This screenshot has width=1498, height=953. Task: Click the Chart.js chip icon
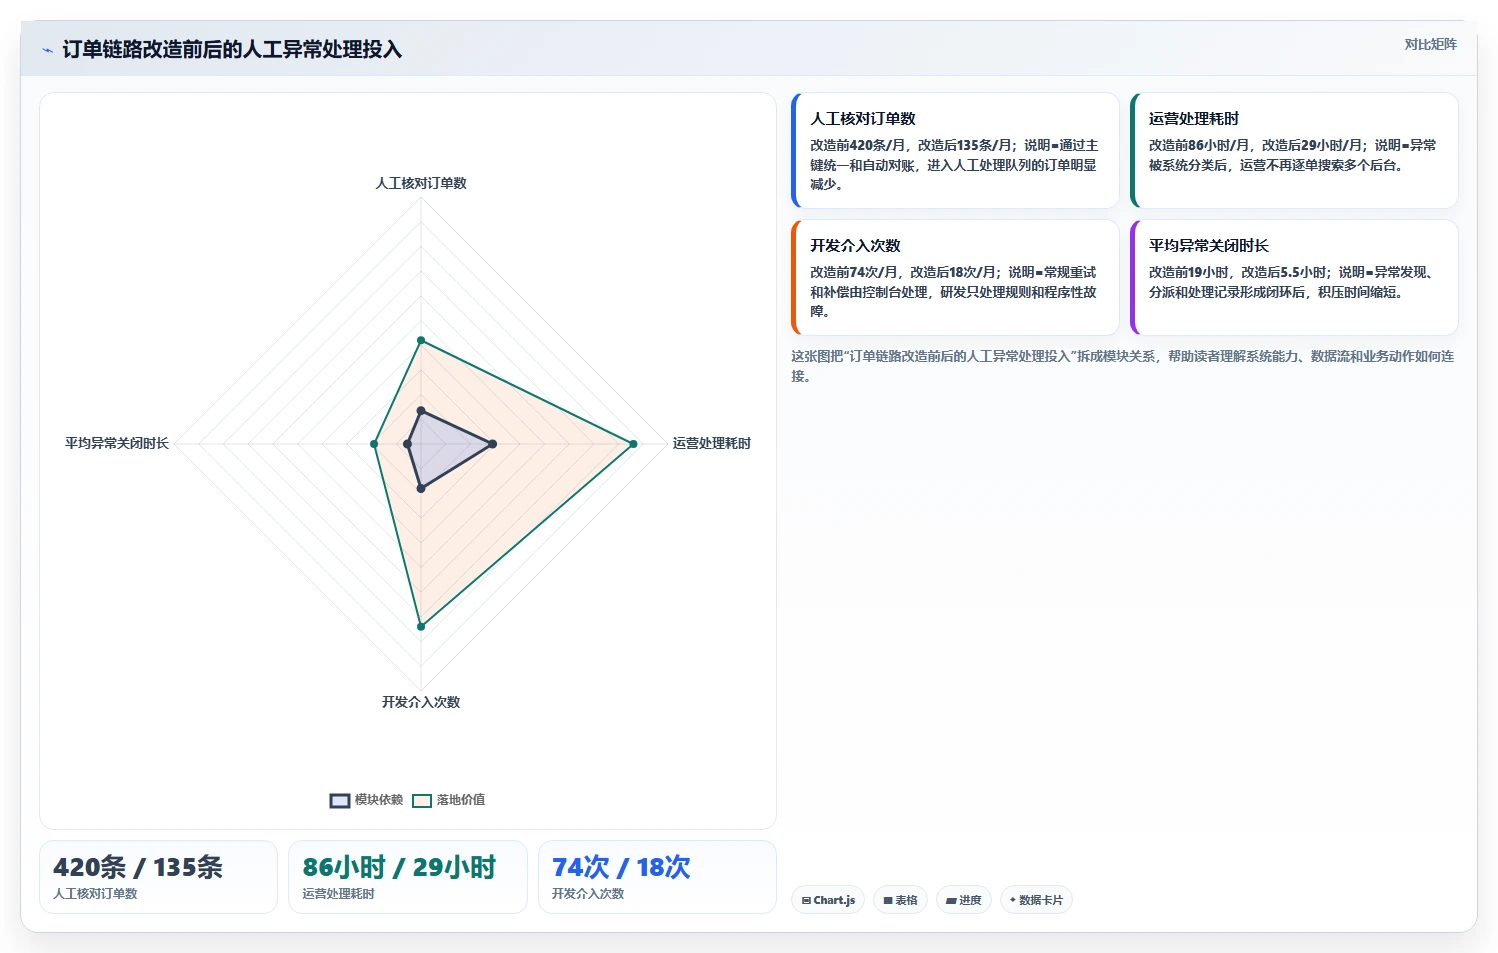click(806, 901)
